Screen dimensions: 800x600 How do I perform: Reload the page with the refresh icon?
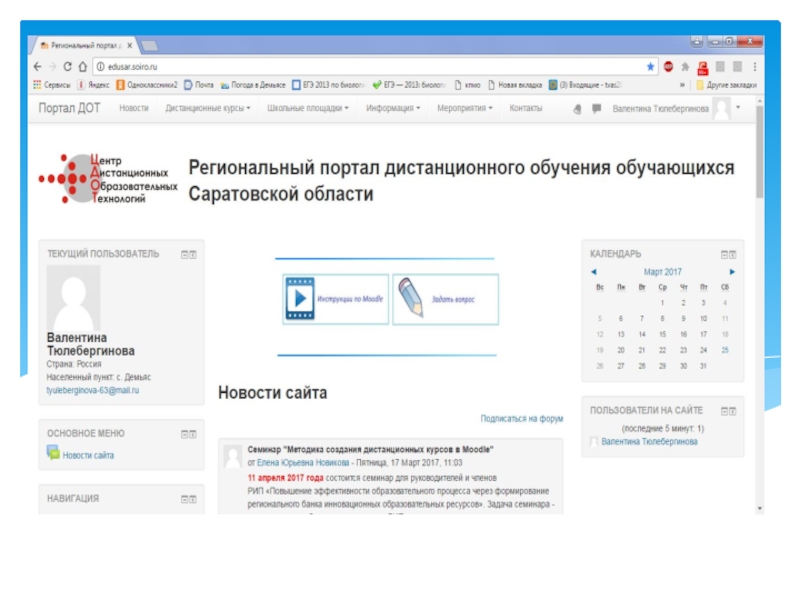point(67,67)
